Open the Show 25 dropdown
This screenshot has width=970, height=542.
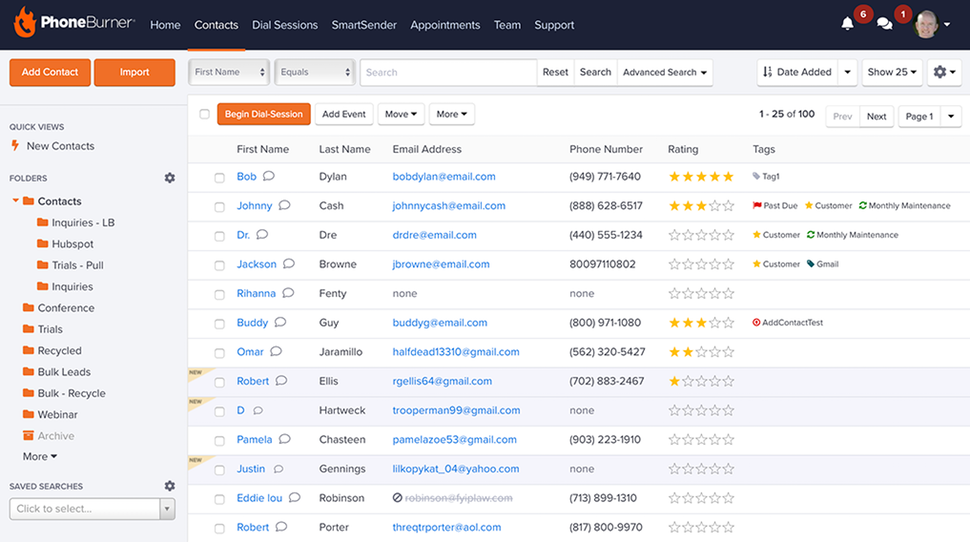(x=892, y=72)
